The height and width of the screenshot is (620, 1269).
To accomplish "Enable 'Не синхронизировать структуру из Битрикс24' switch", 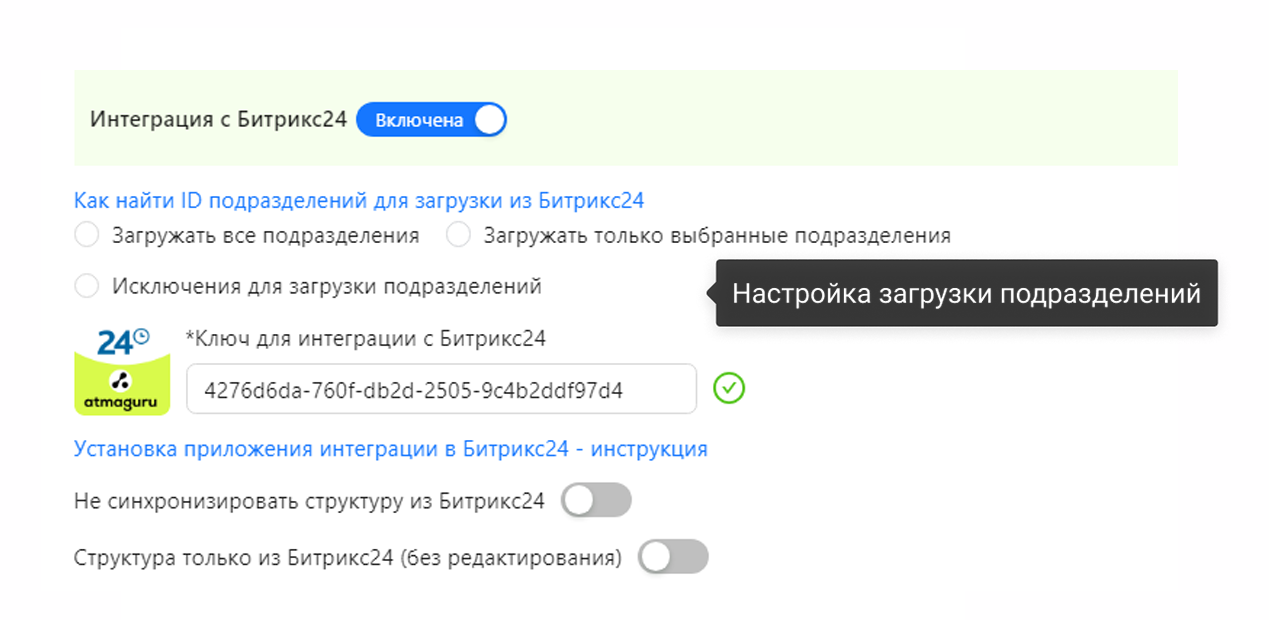I will [x=596, y=500].
